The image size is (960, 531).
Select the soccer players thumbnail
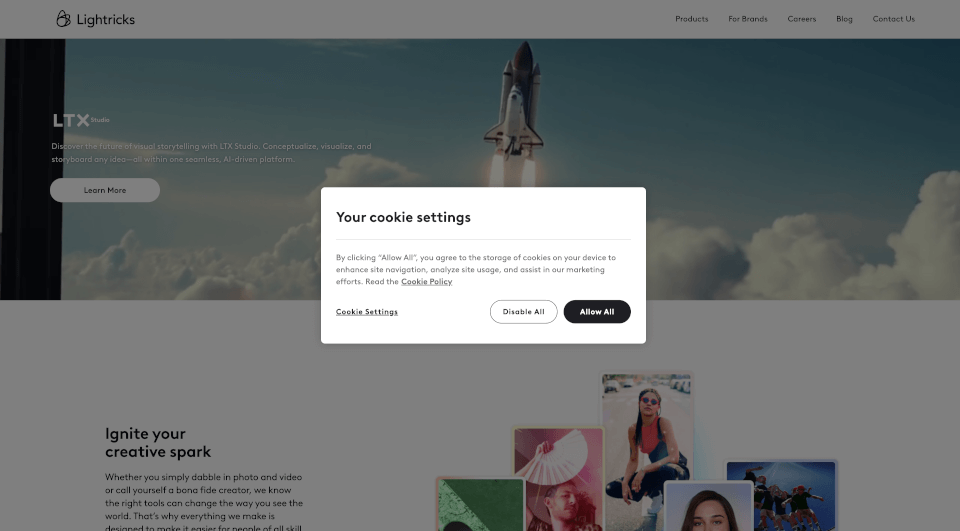[781, 495]
